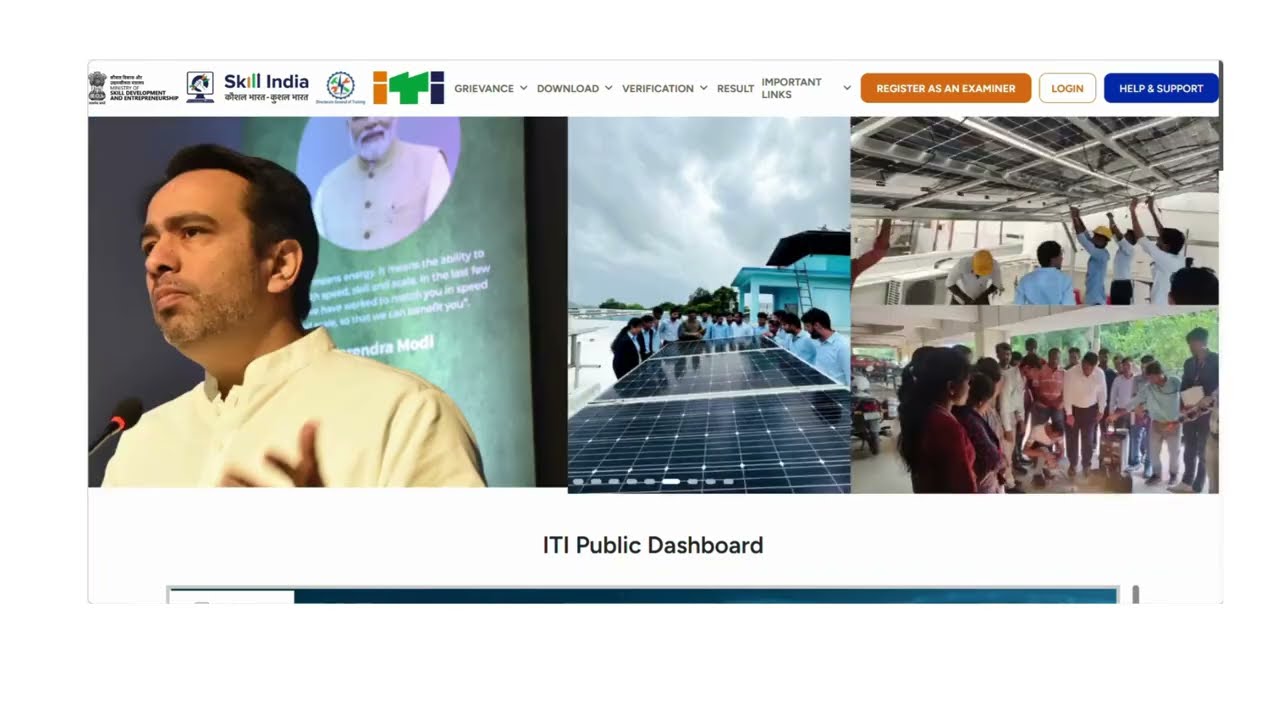This screenshot has height=720, width=1280.
Task: Click the ITI Public Dashboard heading
Action: click(653, 545)
